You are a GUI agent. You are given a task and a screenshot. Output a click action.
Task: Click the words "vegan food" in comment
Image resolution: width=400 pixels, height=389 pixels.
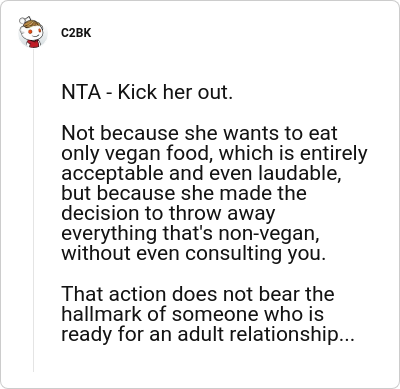[x=160, y=154]
